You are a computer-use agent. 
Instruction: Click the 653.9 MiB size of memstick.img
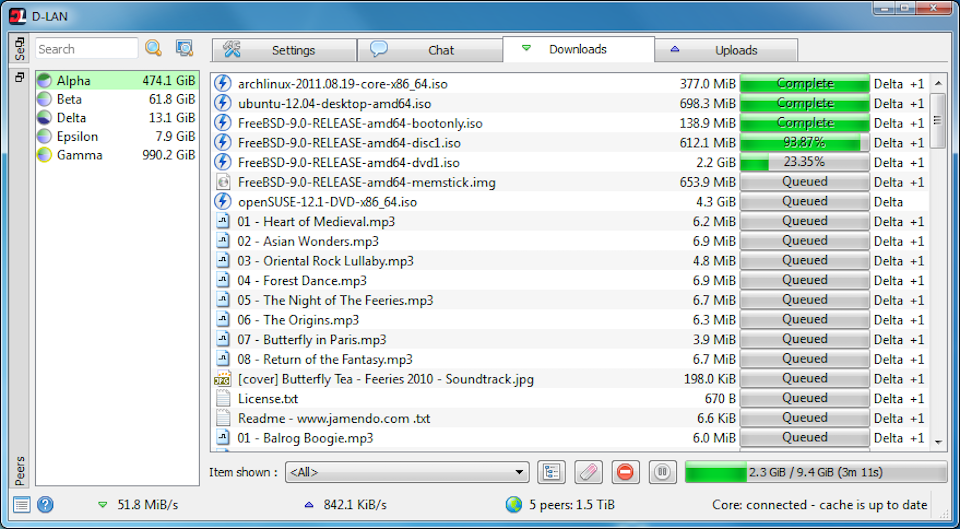(708, 182)
